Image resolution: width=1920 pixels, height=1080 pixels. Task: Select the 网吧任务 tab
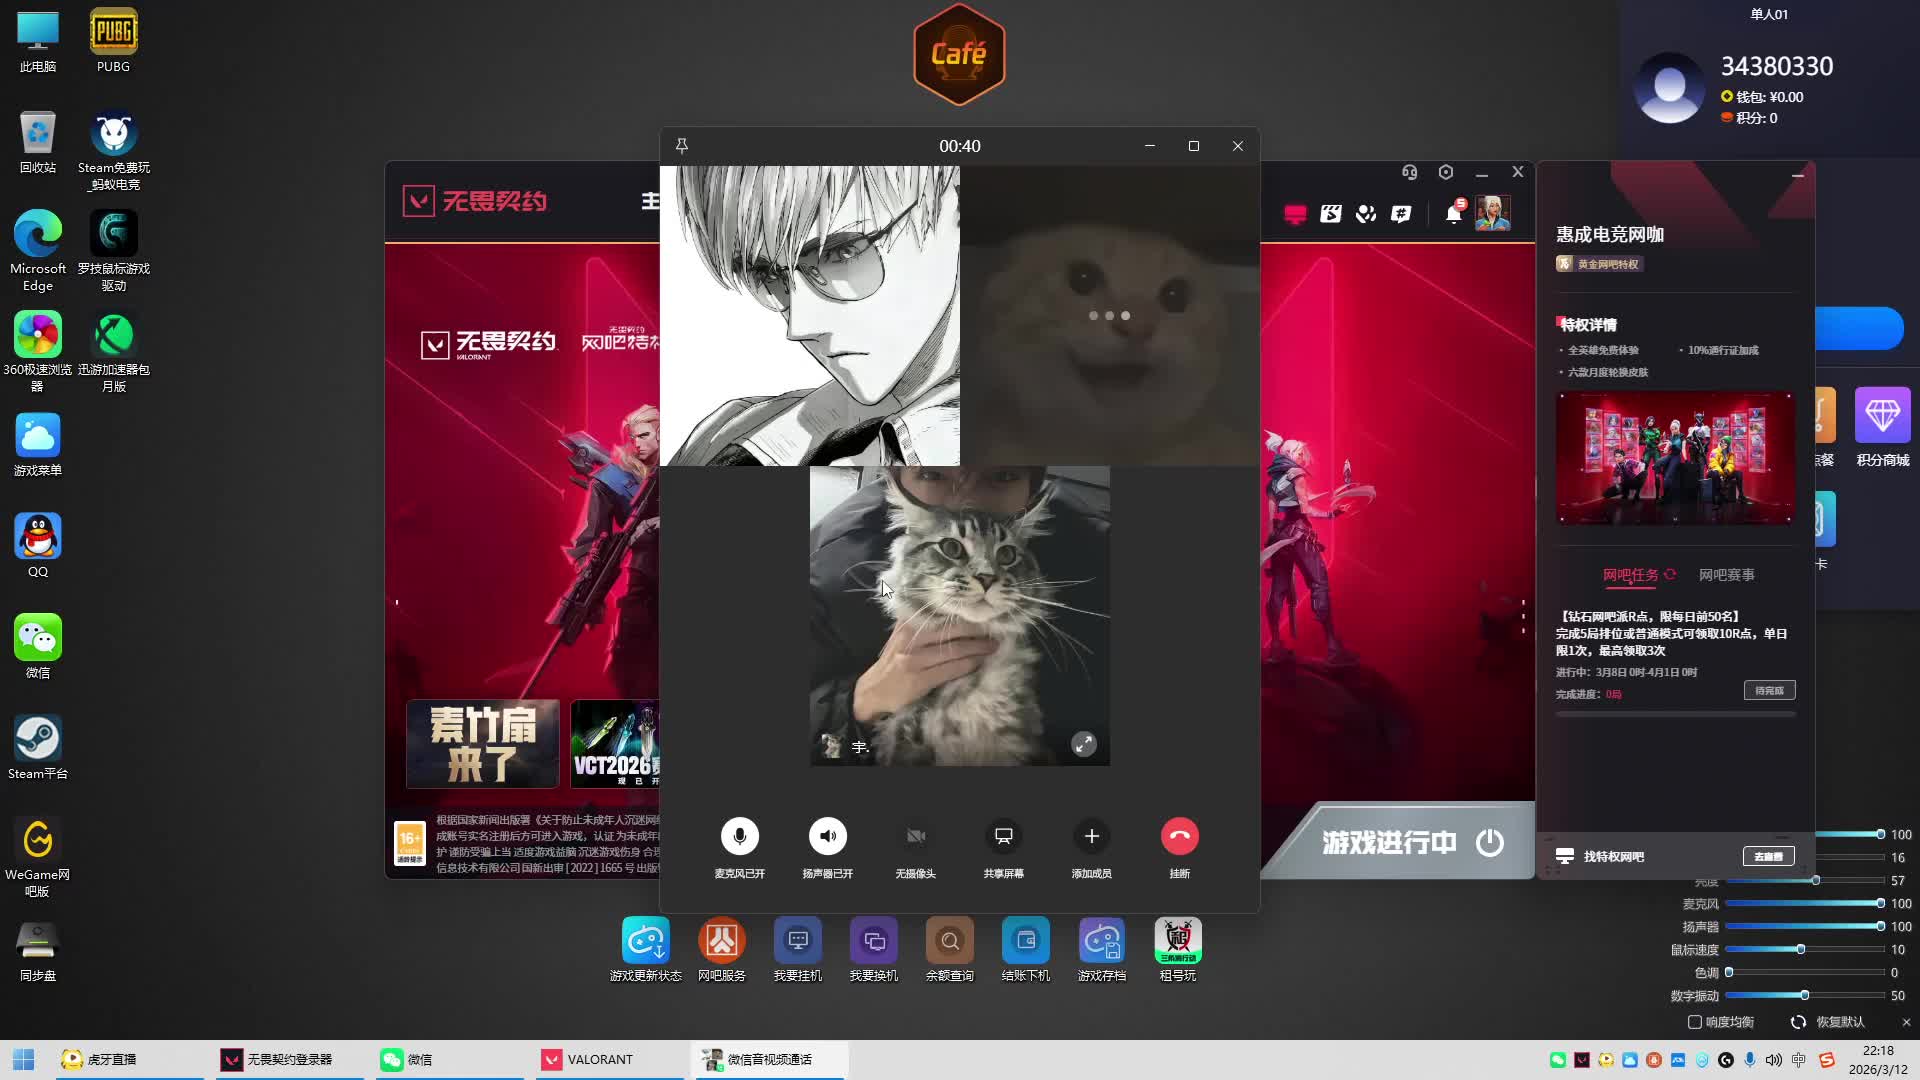(x=1630, y=575)
